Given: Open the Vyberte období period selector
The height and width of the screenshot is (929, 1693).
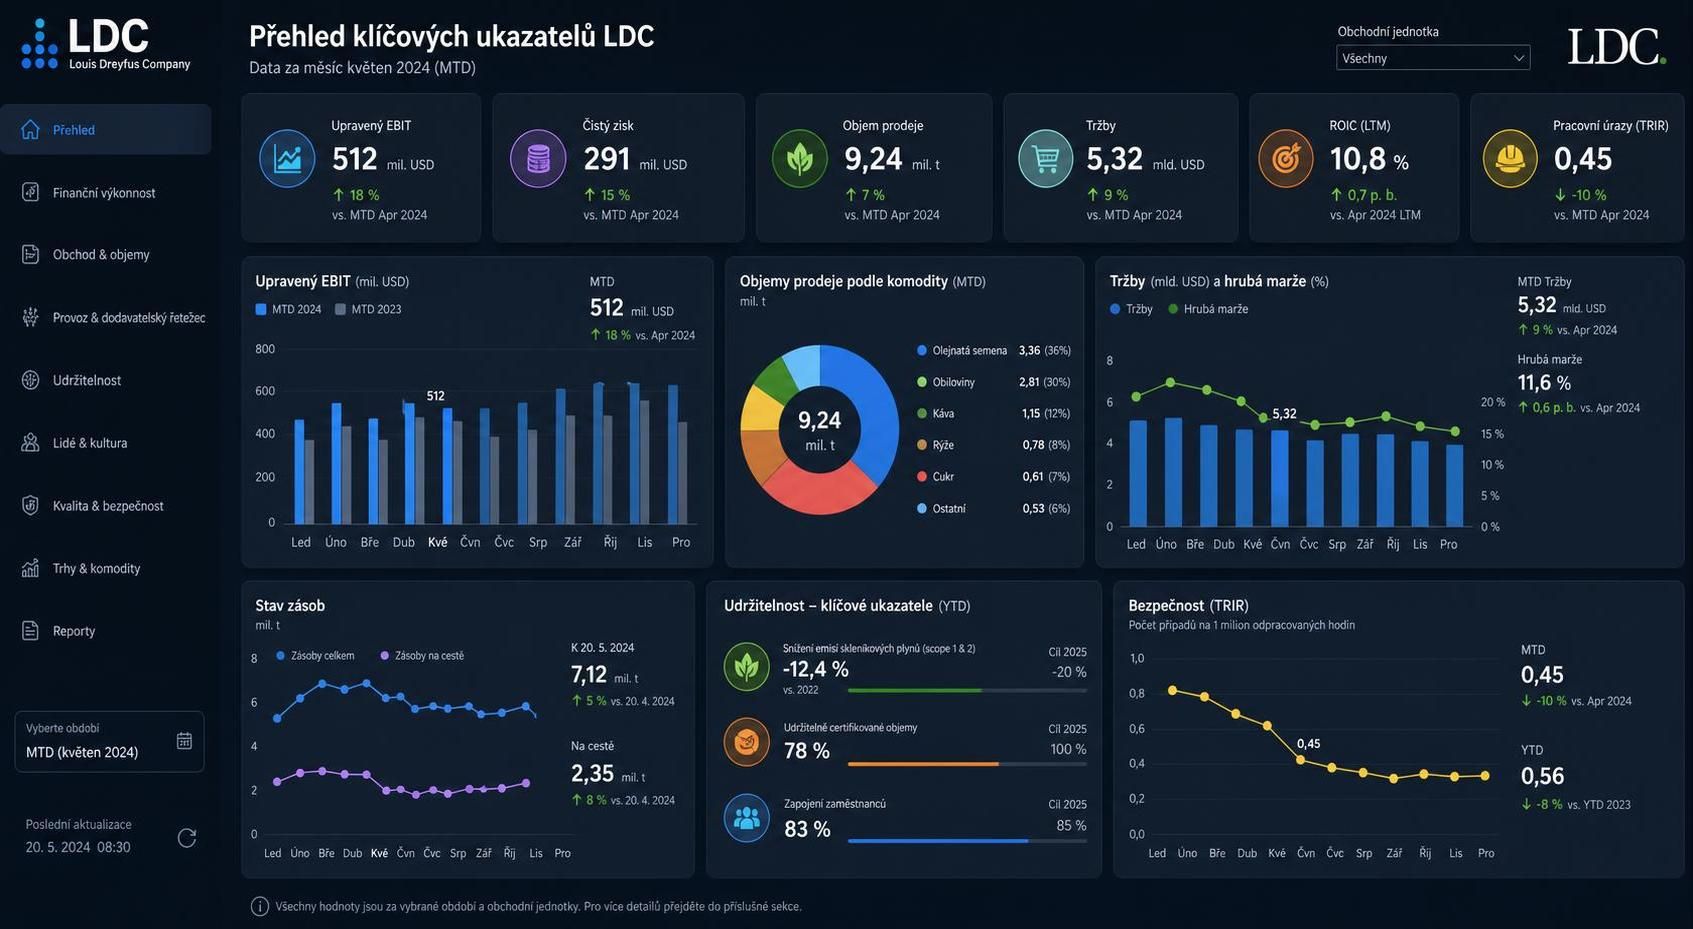Looking at the screenshot, I should coord(109,741).
